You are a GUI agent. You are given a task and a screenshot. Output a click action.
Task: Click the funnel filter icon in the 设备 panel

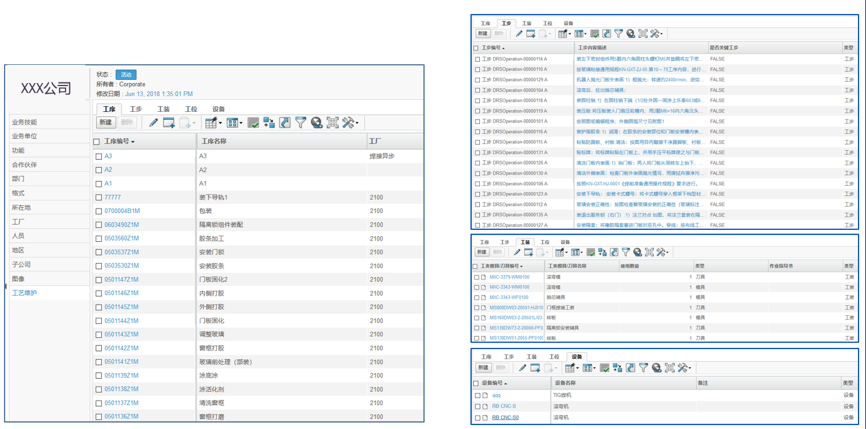(643, 367)
